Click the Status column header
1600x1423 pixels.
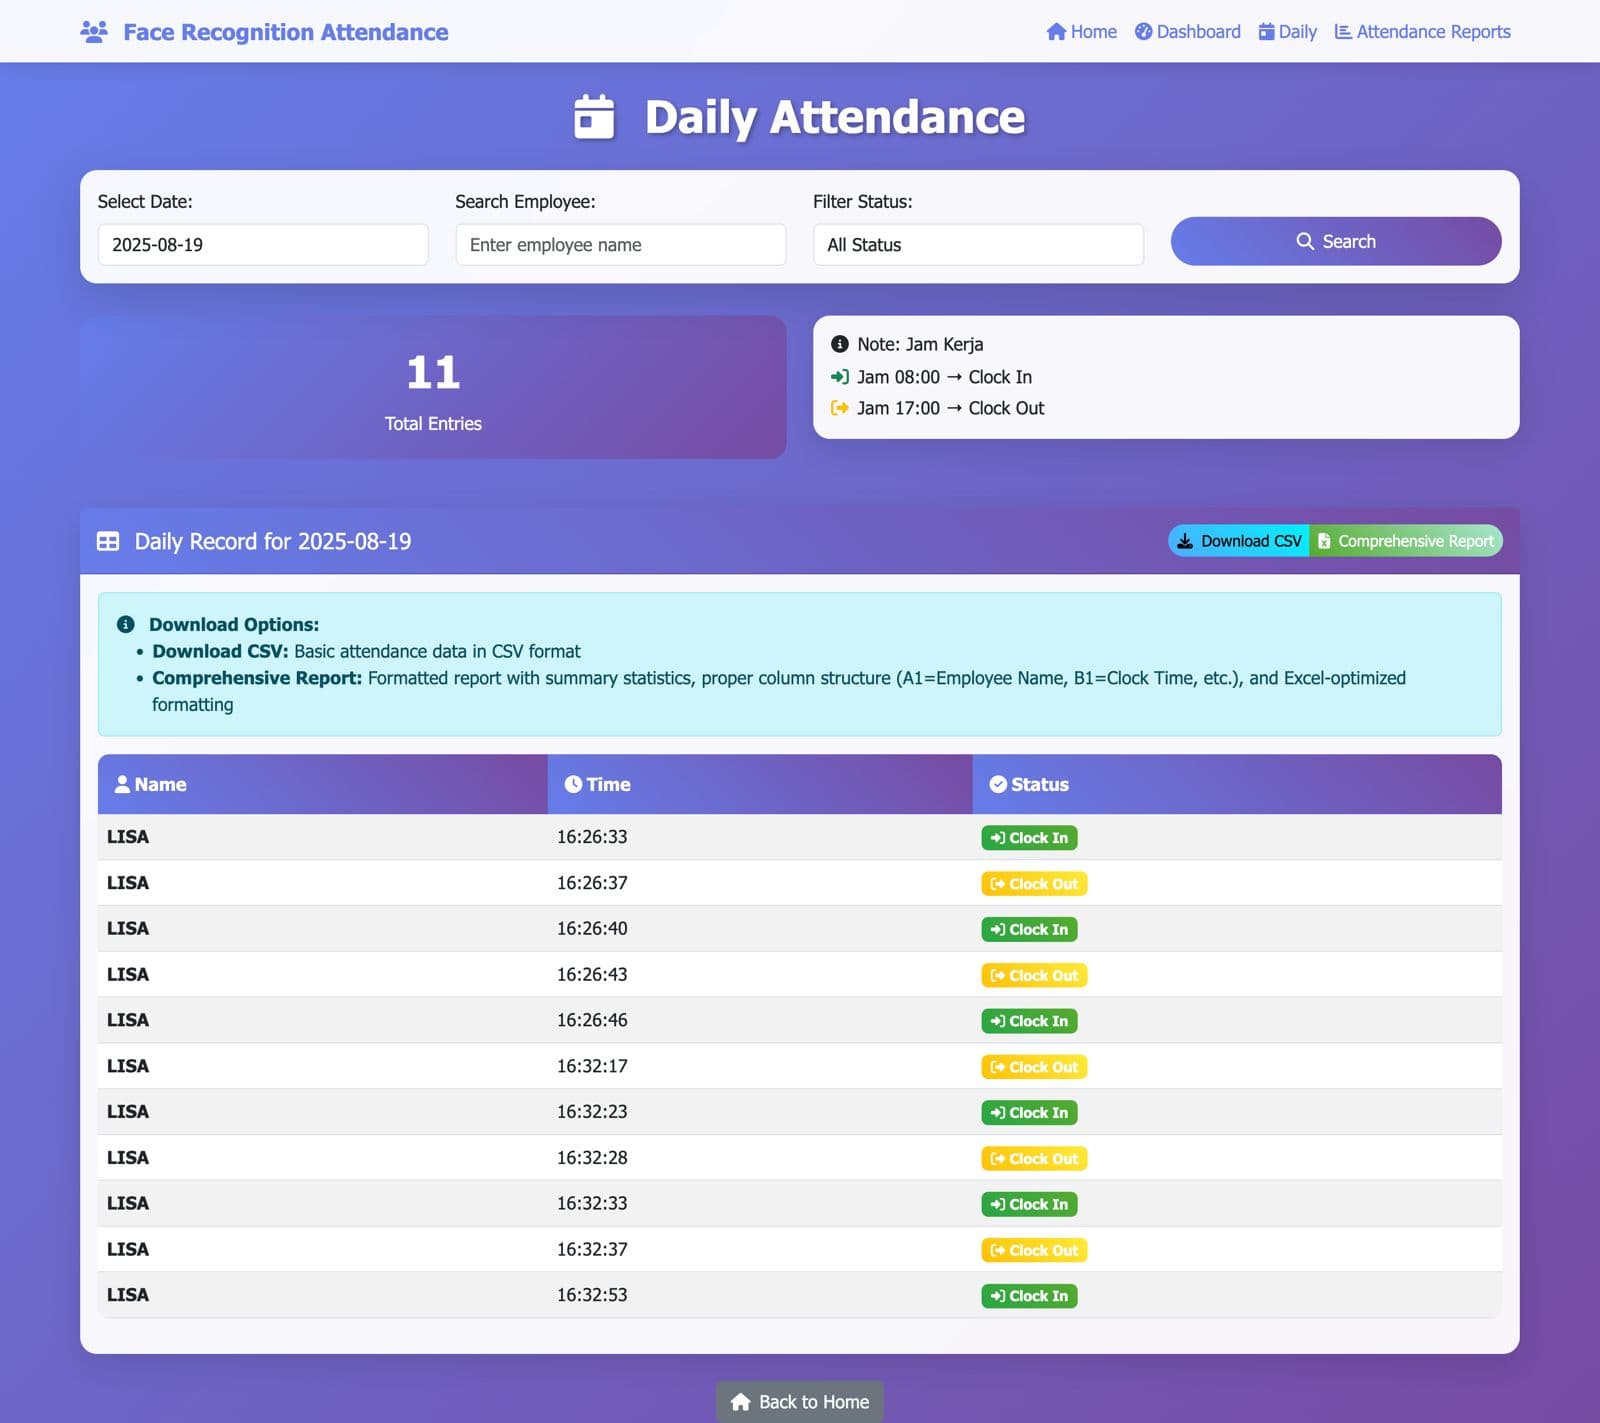(x=1237, y=784)
